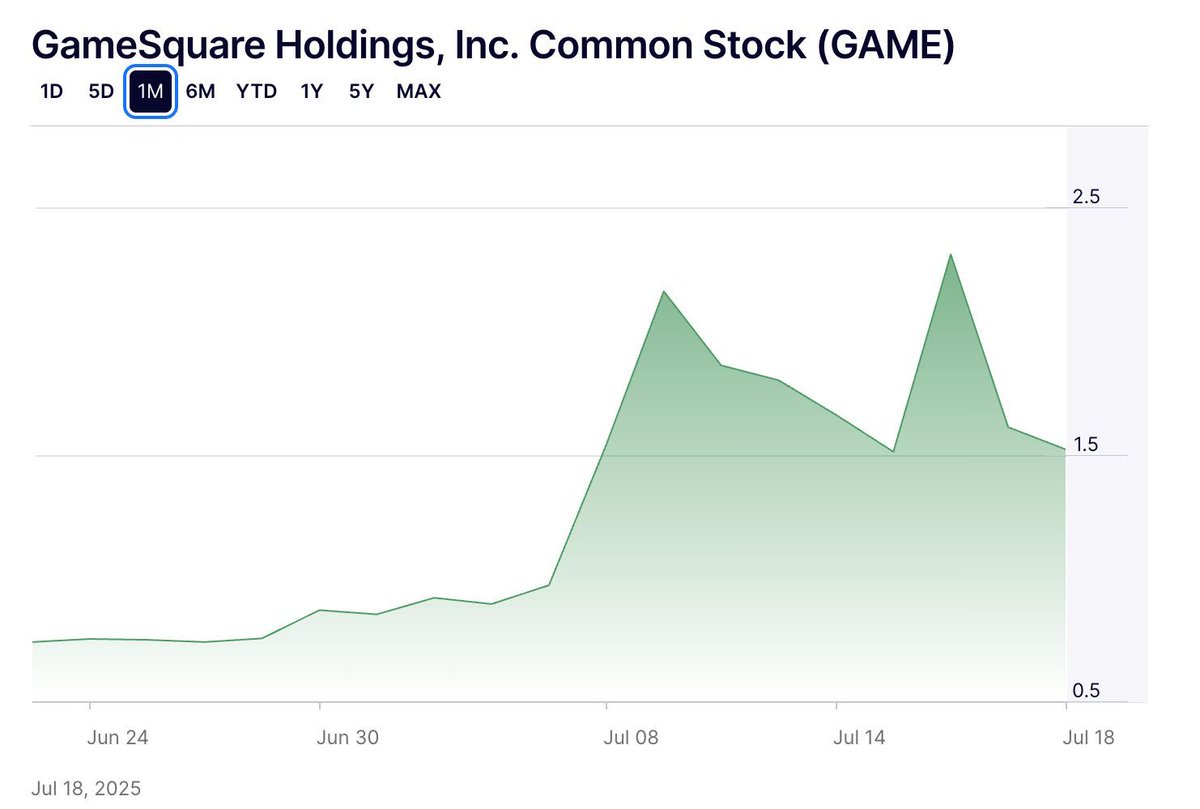Select the 1M time range
Viewport: 1200px width, 809px height.
pyautogui.click(x=150, y=92)
